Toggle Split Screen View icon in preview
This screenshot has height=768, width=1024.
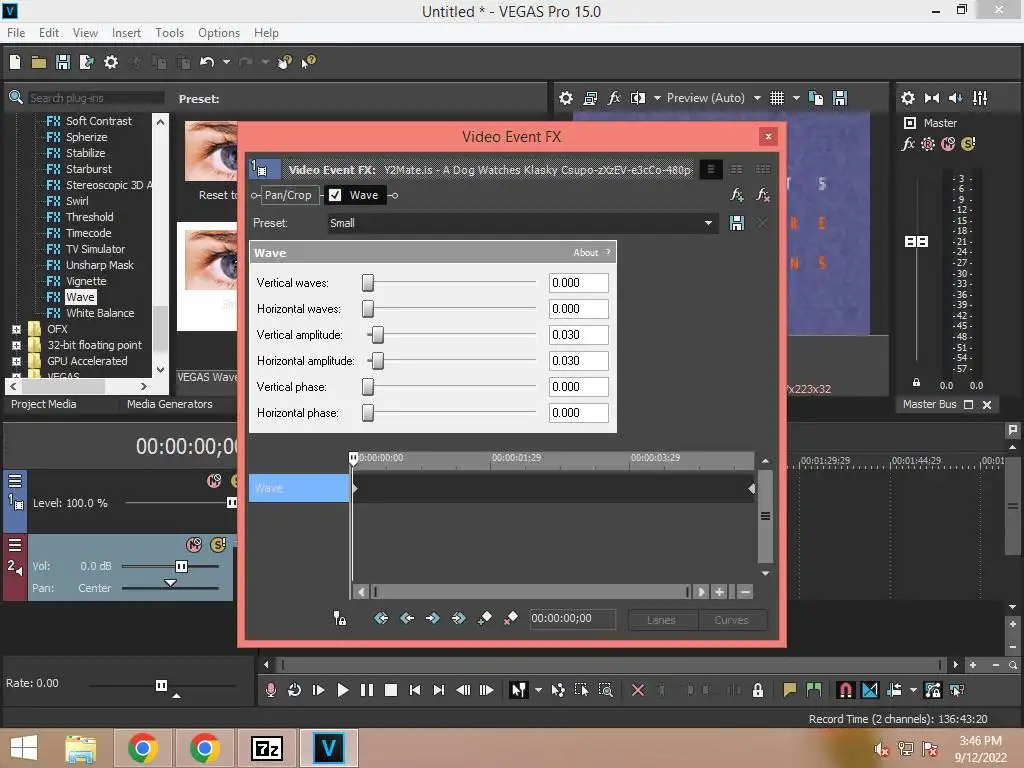637,98
